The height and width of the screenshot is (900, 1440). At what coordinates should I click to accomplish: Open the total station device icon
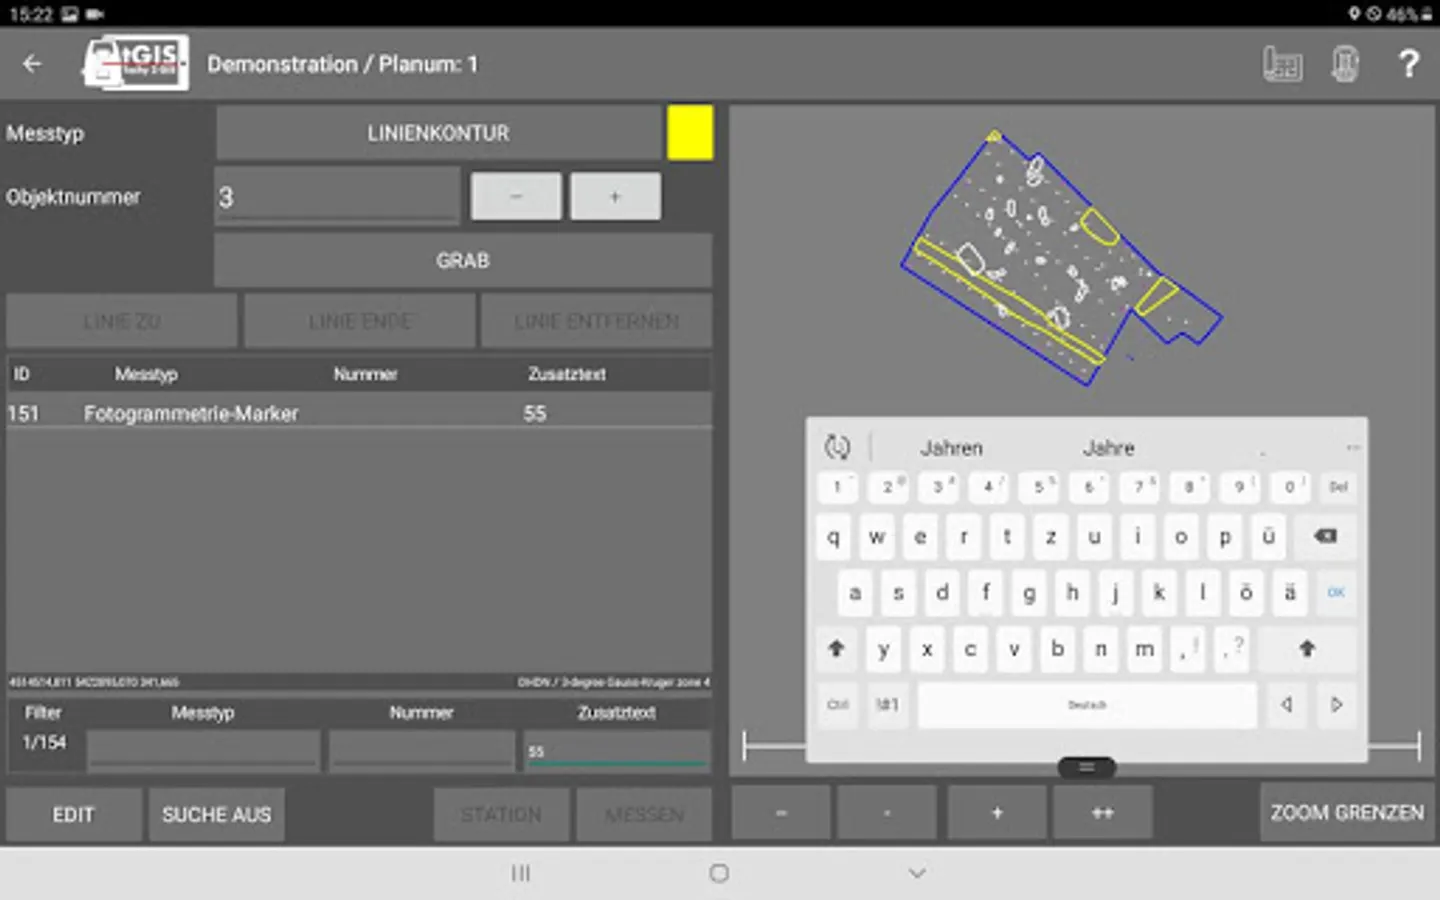pos(1345,64)
